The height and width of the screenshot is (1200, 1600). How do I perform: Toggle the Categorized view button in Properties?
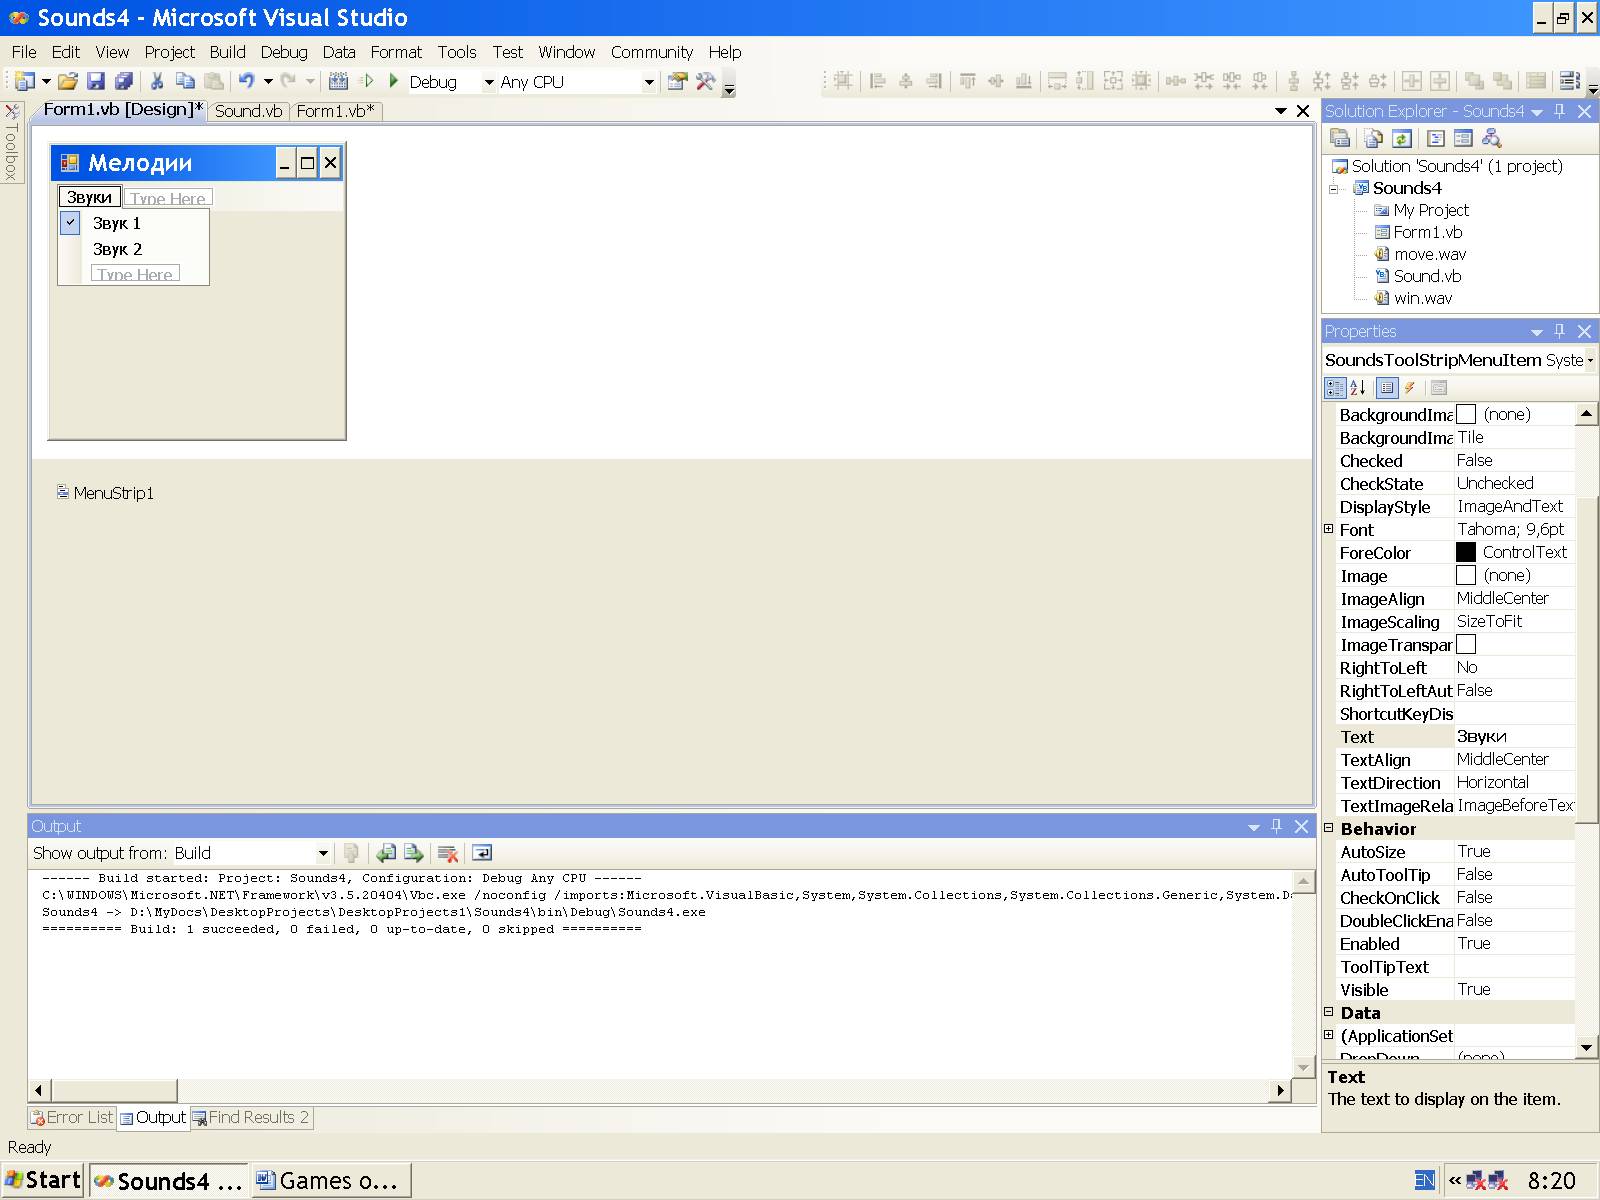1335,388
